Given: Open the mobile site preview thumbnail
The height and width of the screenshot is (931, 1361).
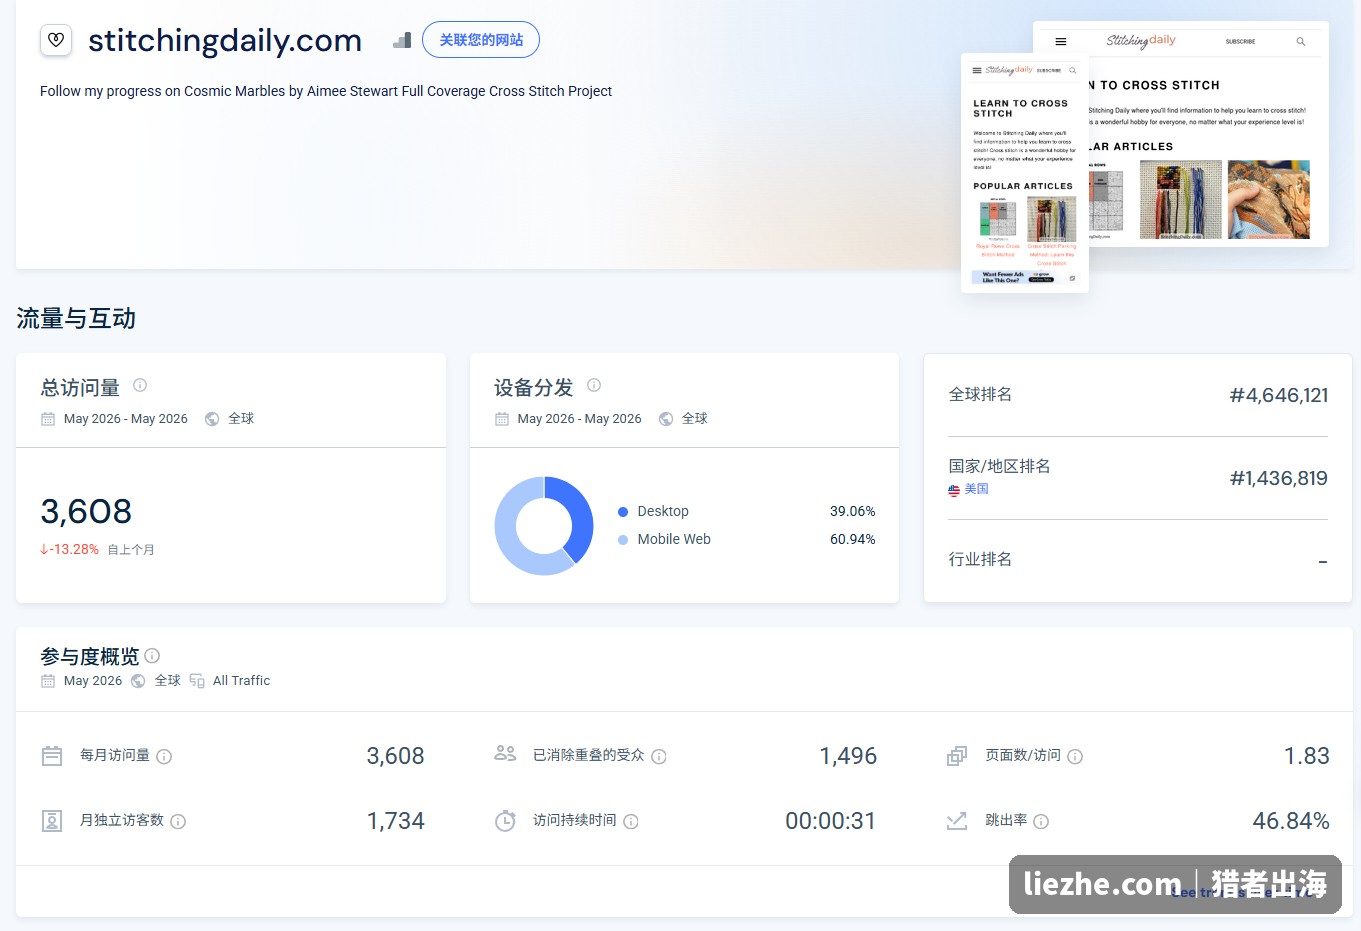Looking at the screenshot, I should (1024, 173).
